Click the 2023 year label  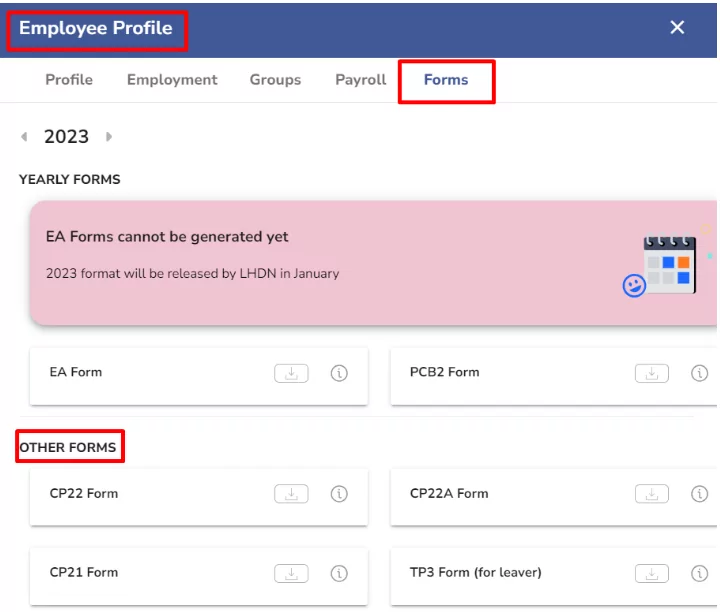[x=67, y=137]
